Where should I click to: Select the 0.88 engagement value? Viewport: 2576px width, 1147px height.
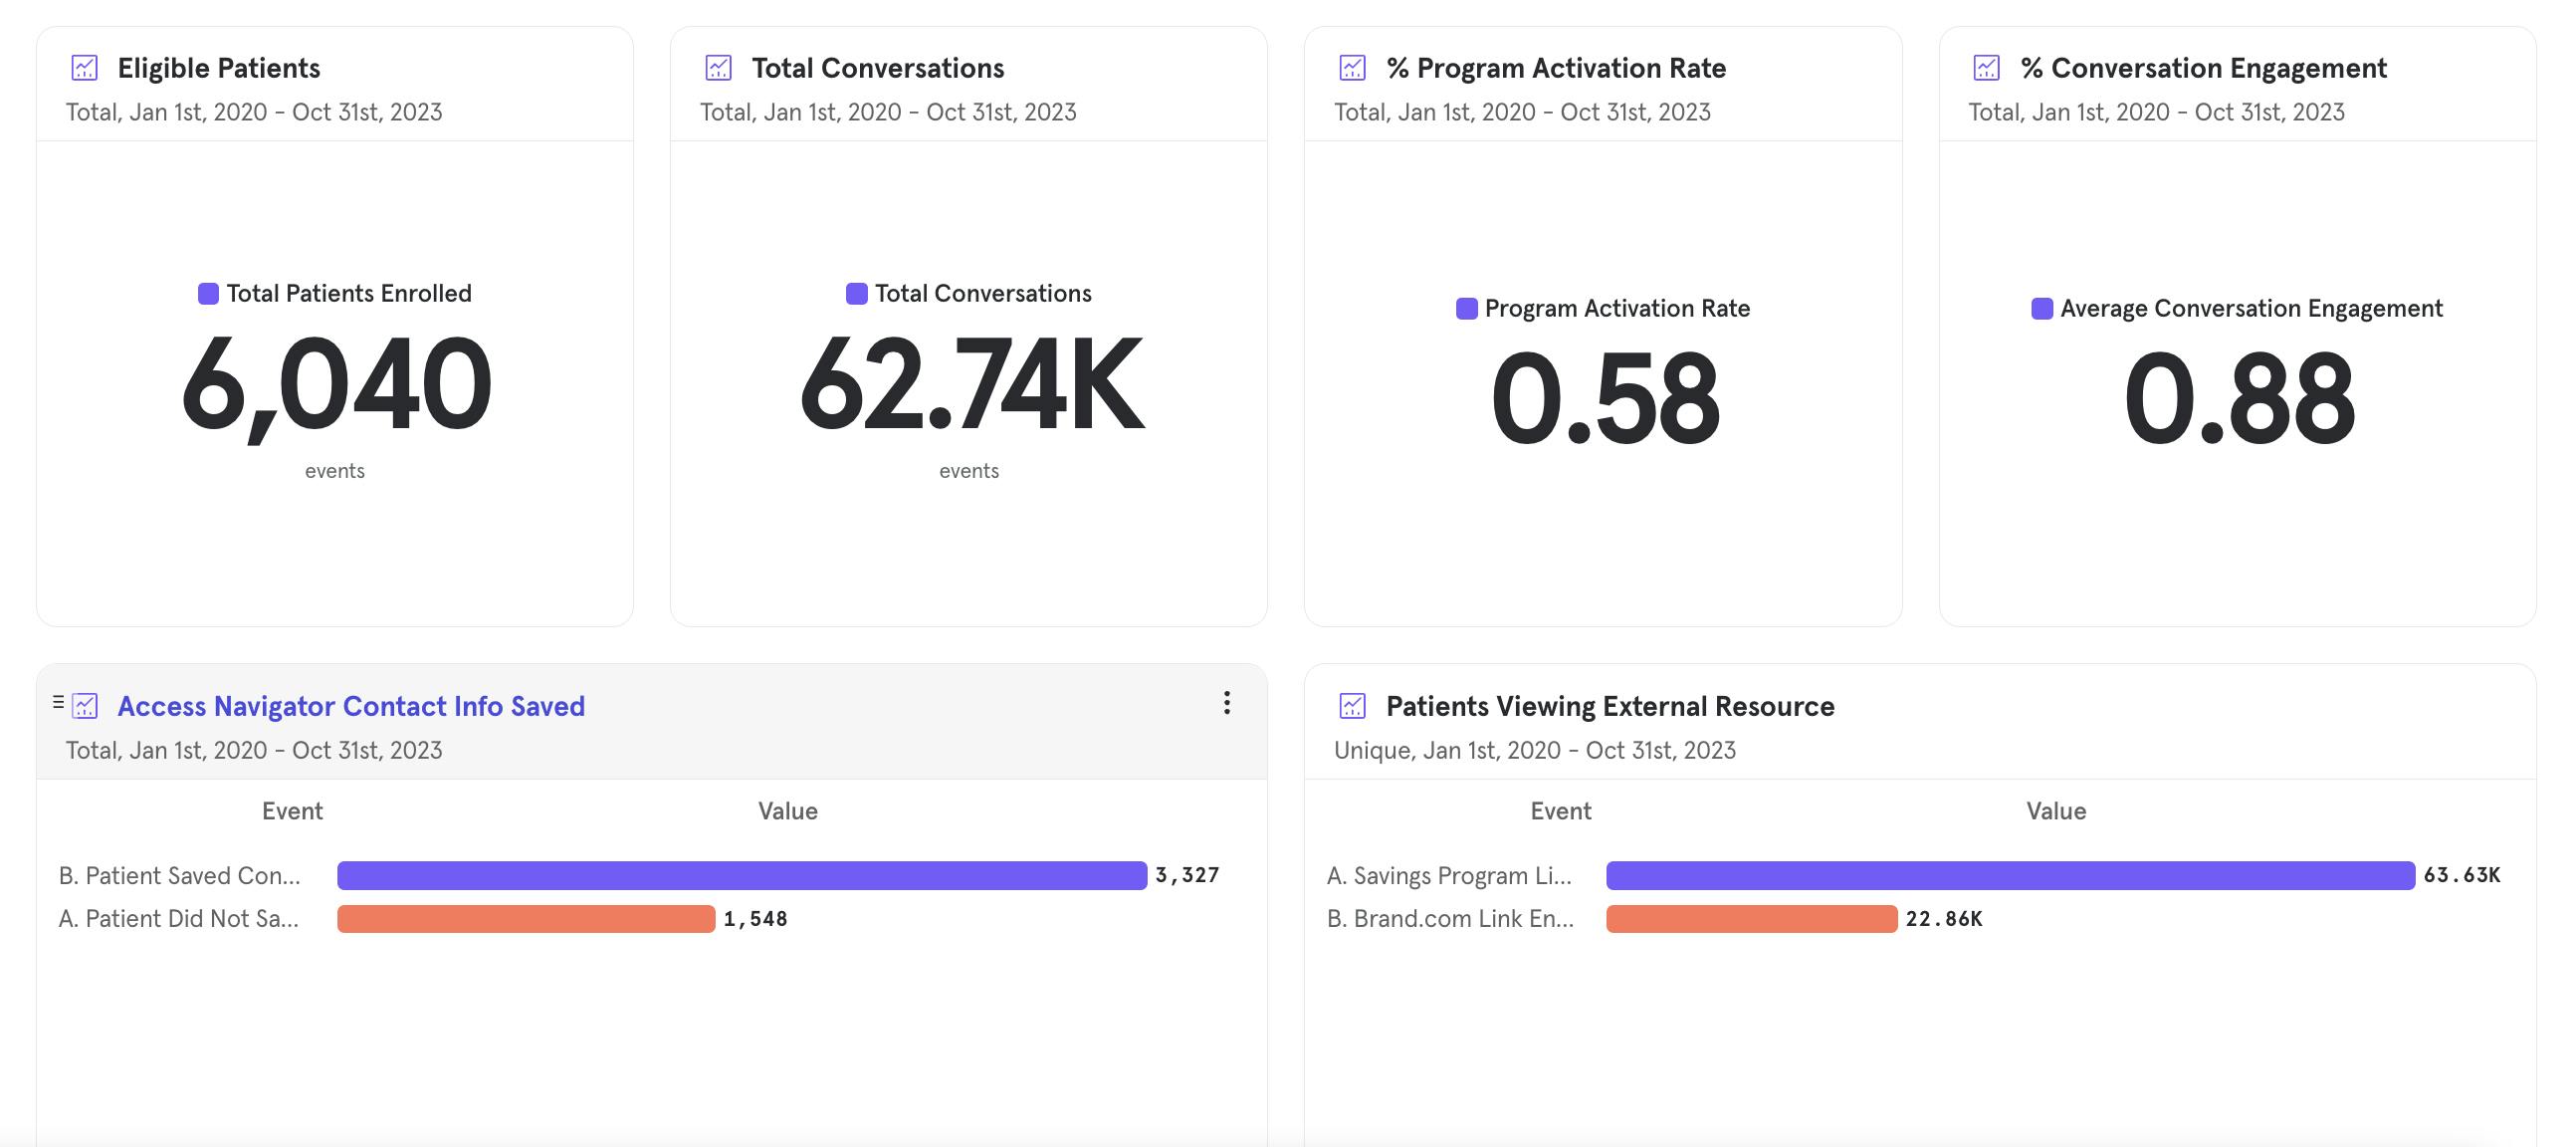point(2238,399)
